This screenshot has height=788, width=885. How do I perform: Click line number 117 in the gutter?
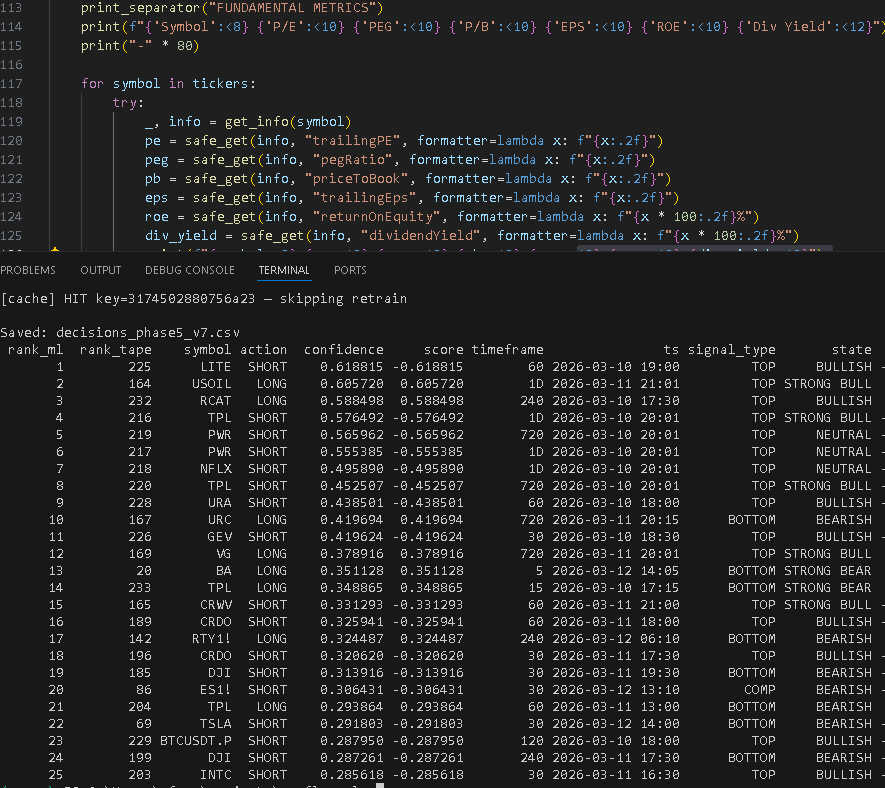click(x=11, y=84)
